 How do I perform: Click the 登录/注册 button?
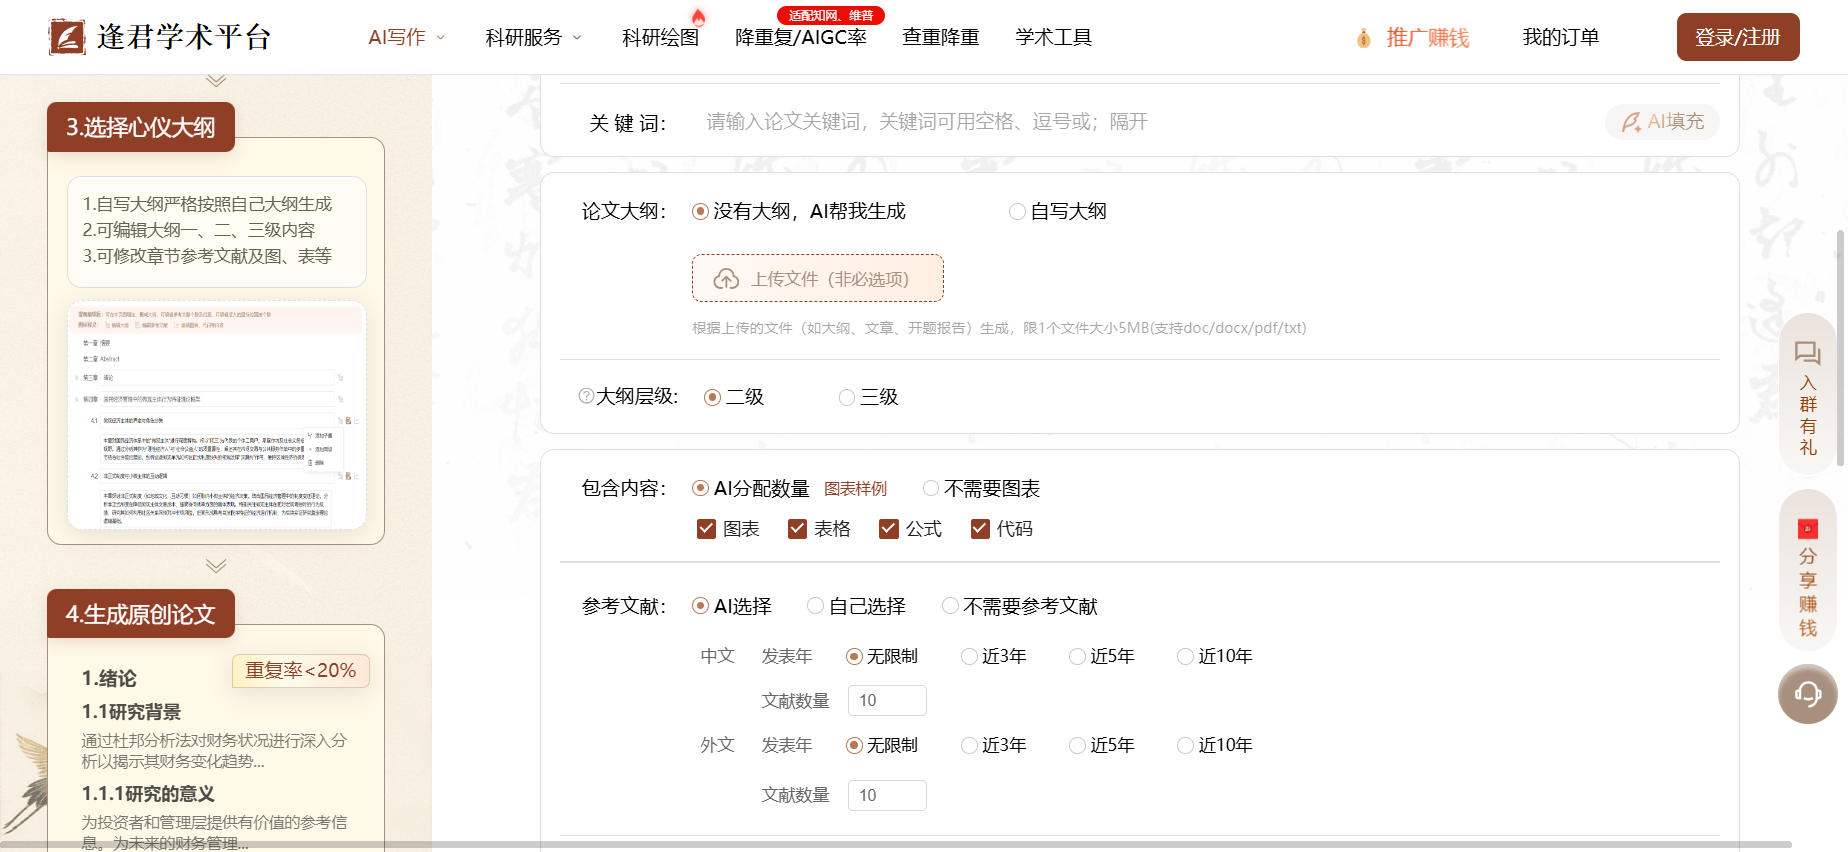click(1738, 37)
